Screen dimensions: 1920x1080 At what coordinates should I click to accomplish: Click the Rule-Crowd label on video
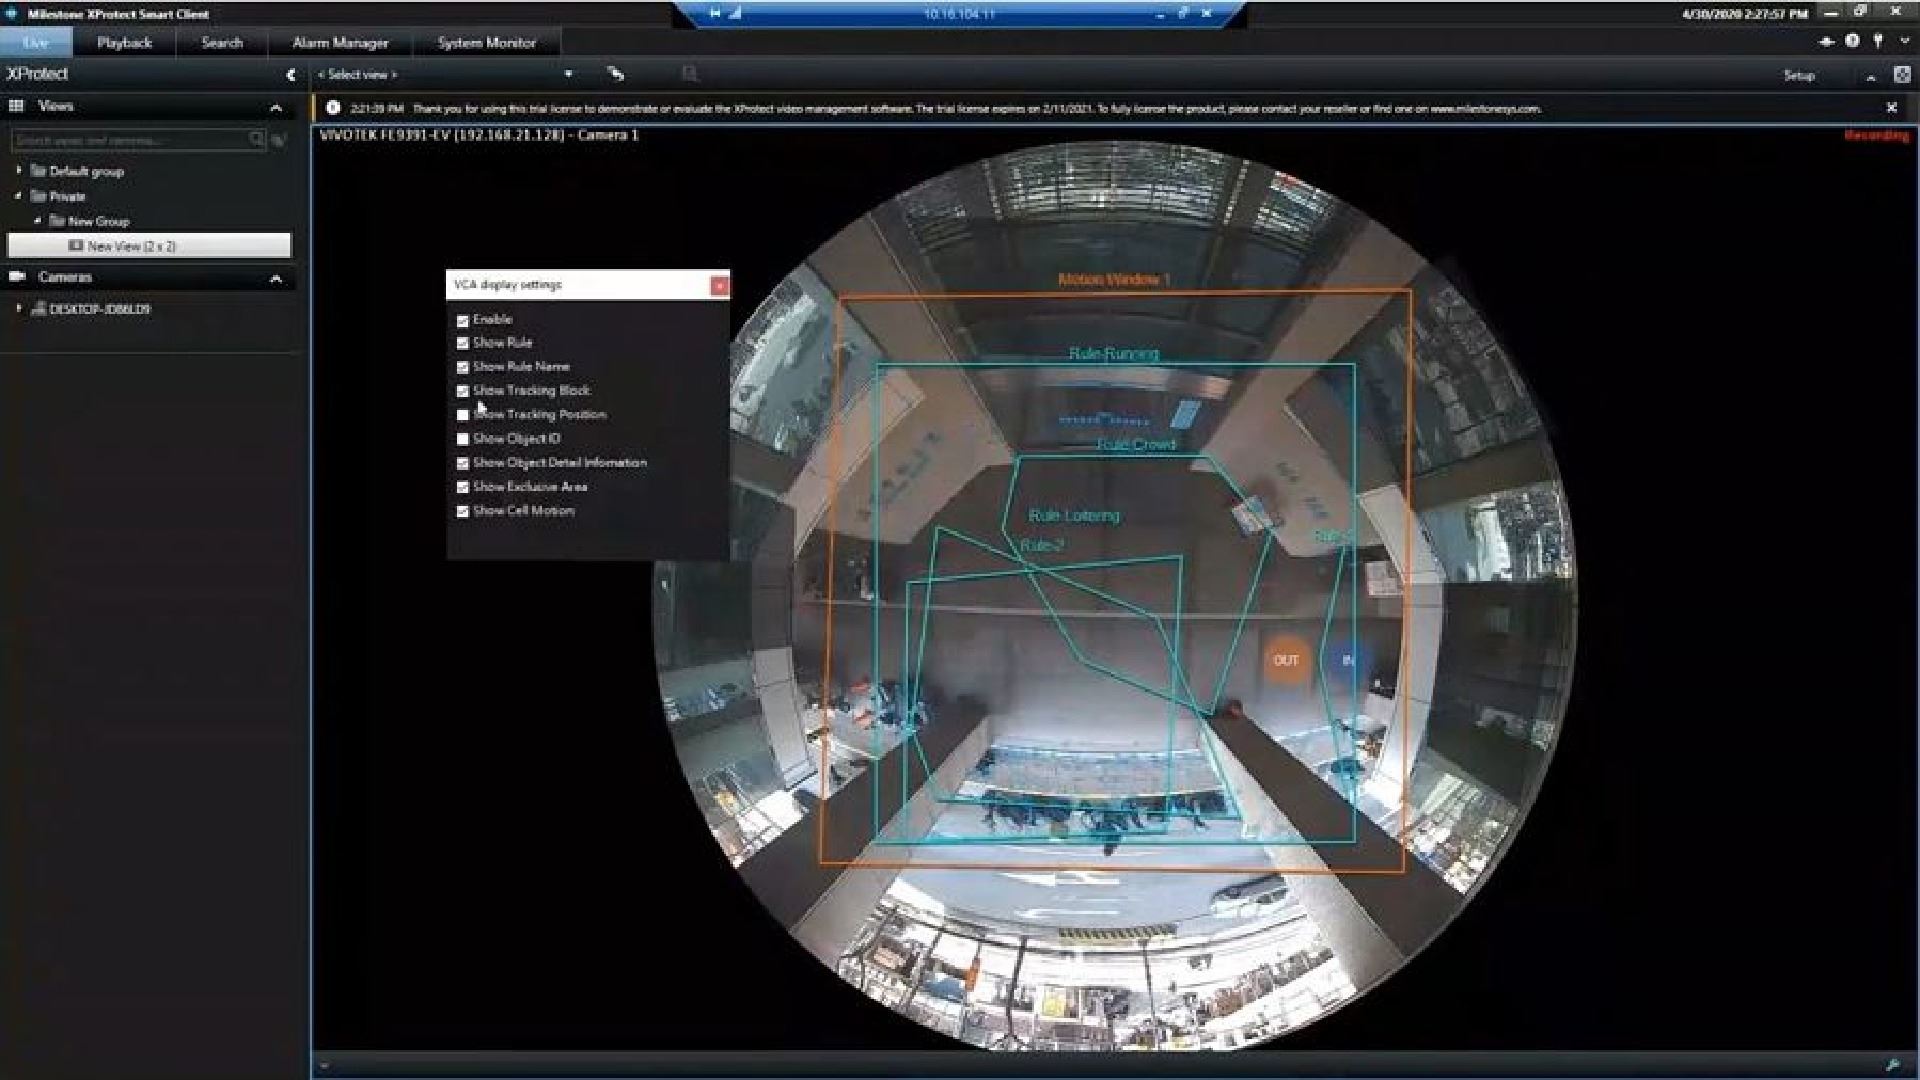1136,444
